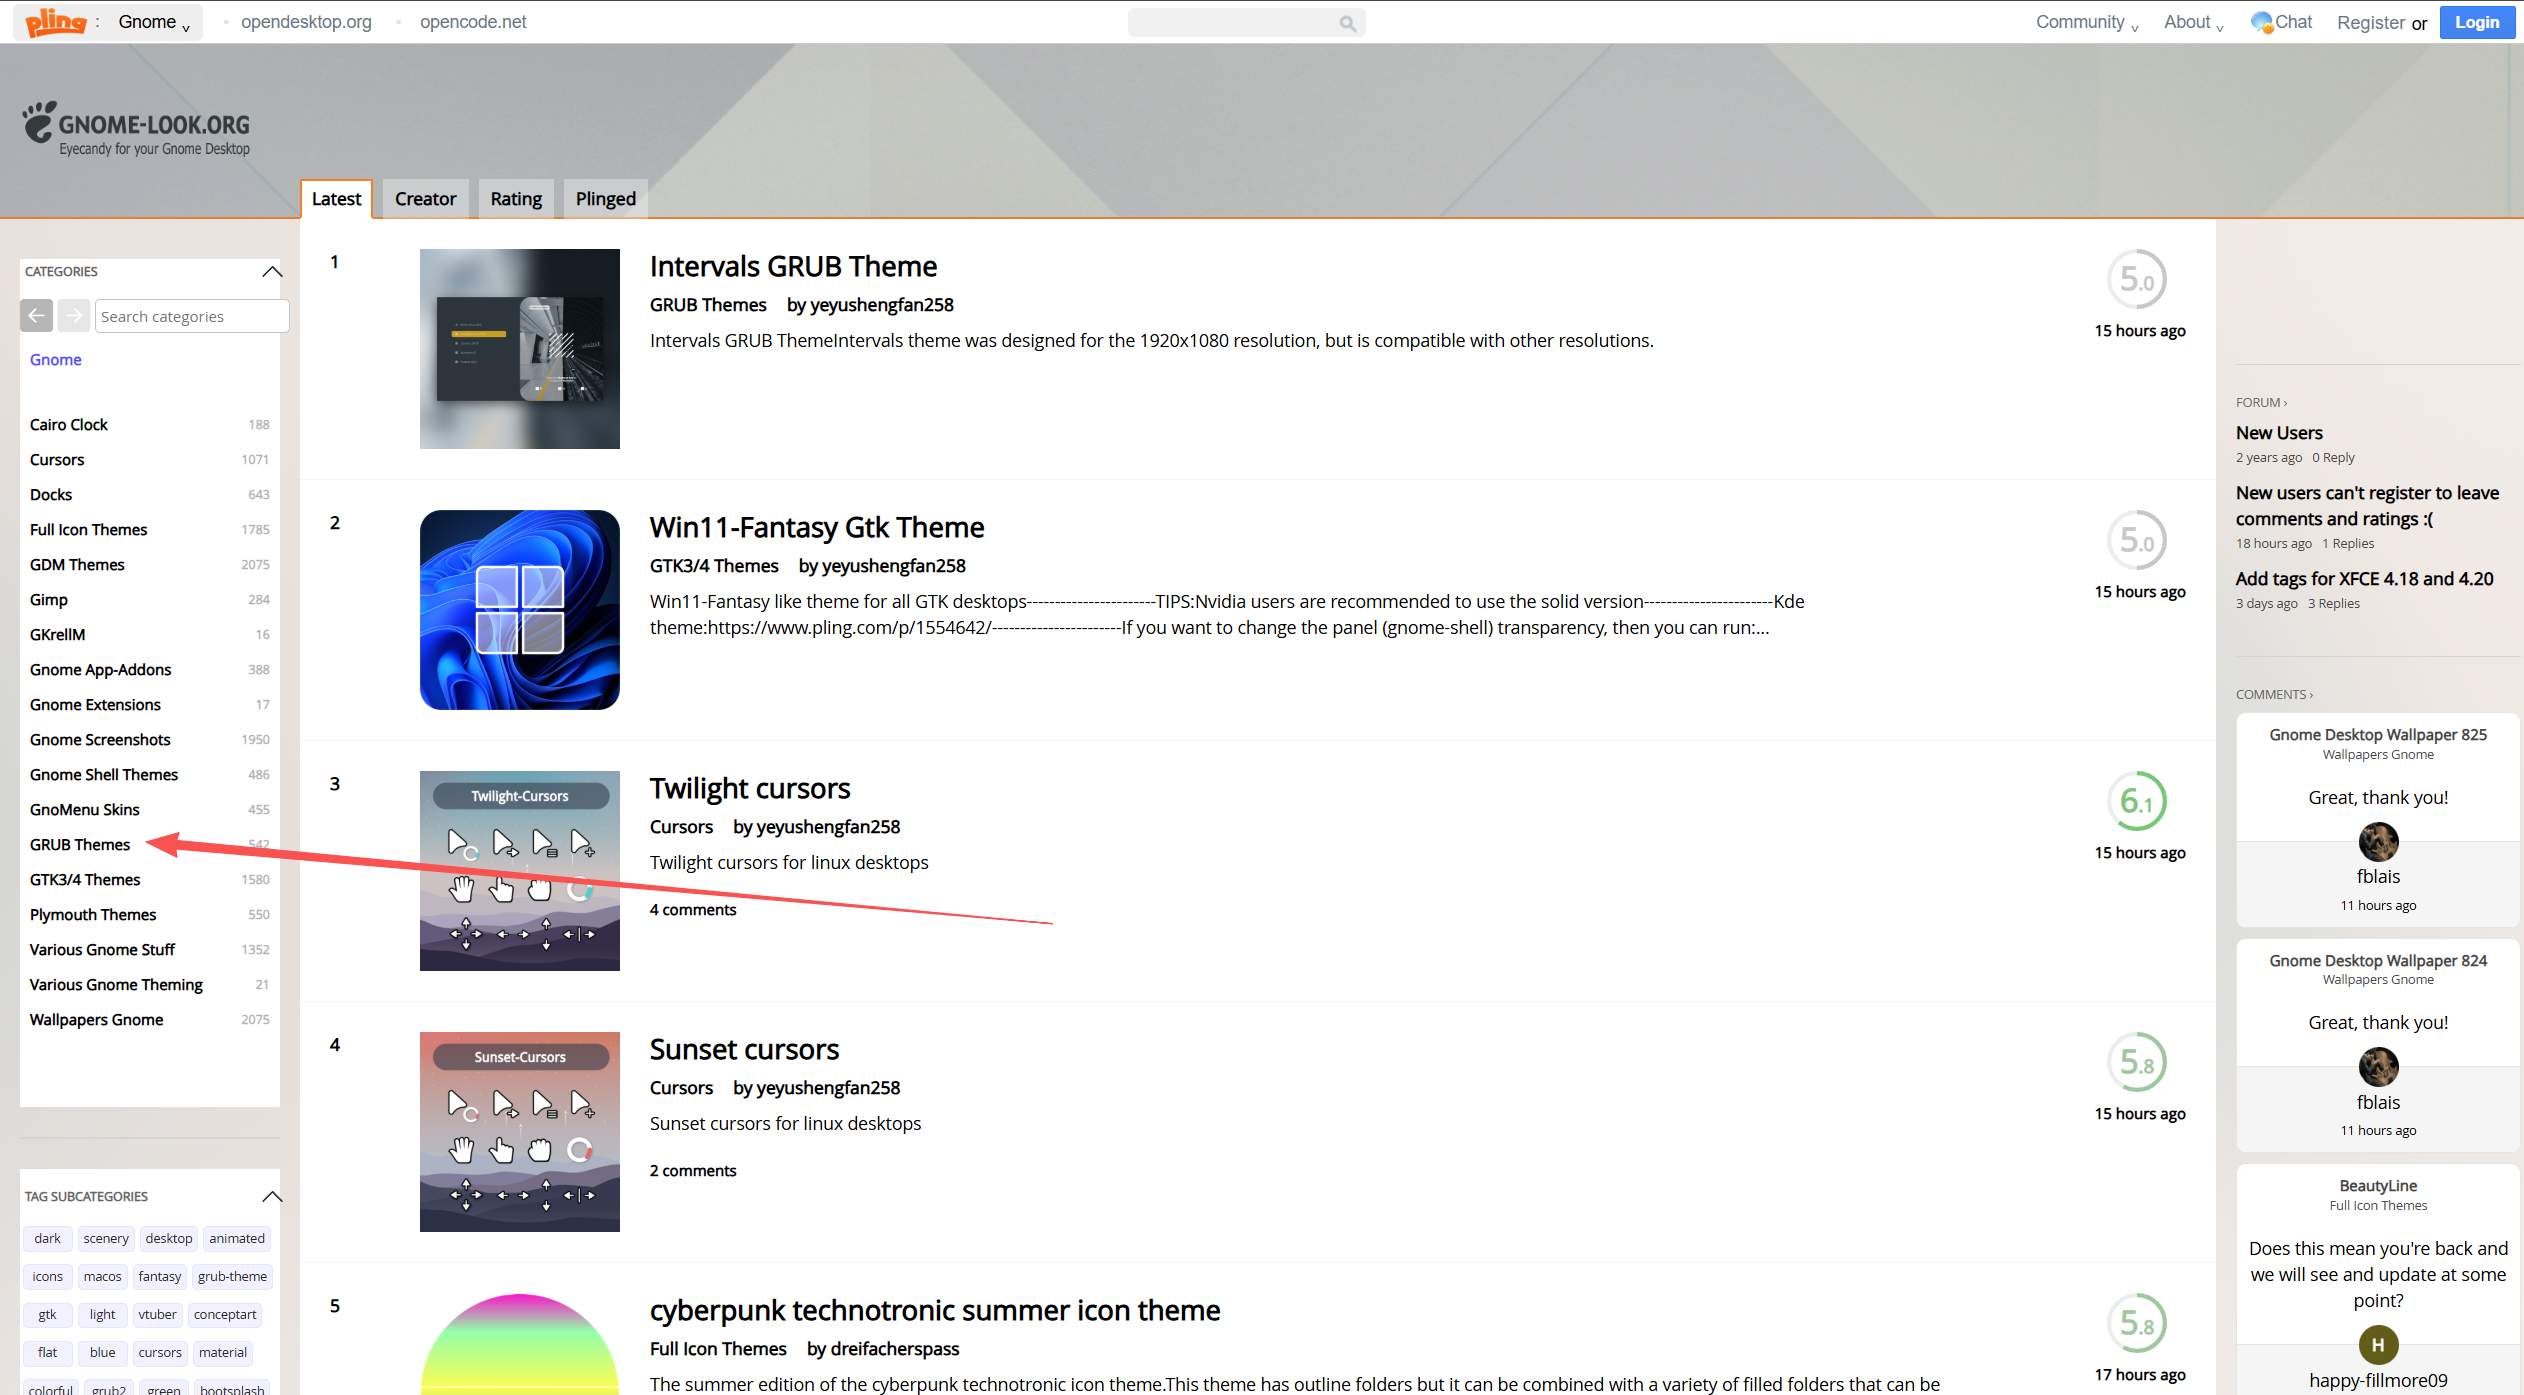
Task: Click happy-fillmore09 avatar icon
Action: coord(2377,1345)
